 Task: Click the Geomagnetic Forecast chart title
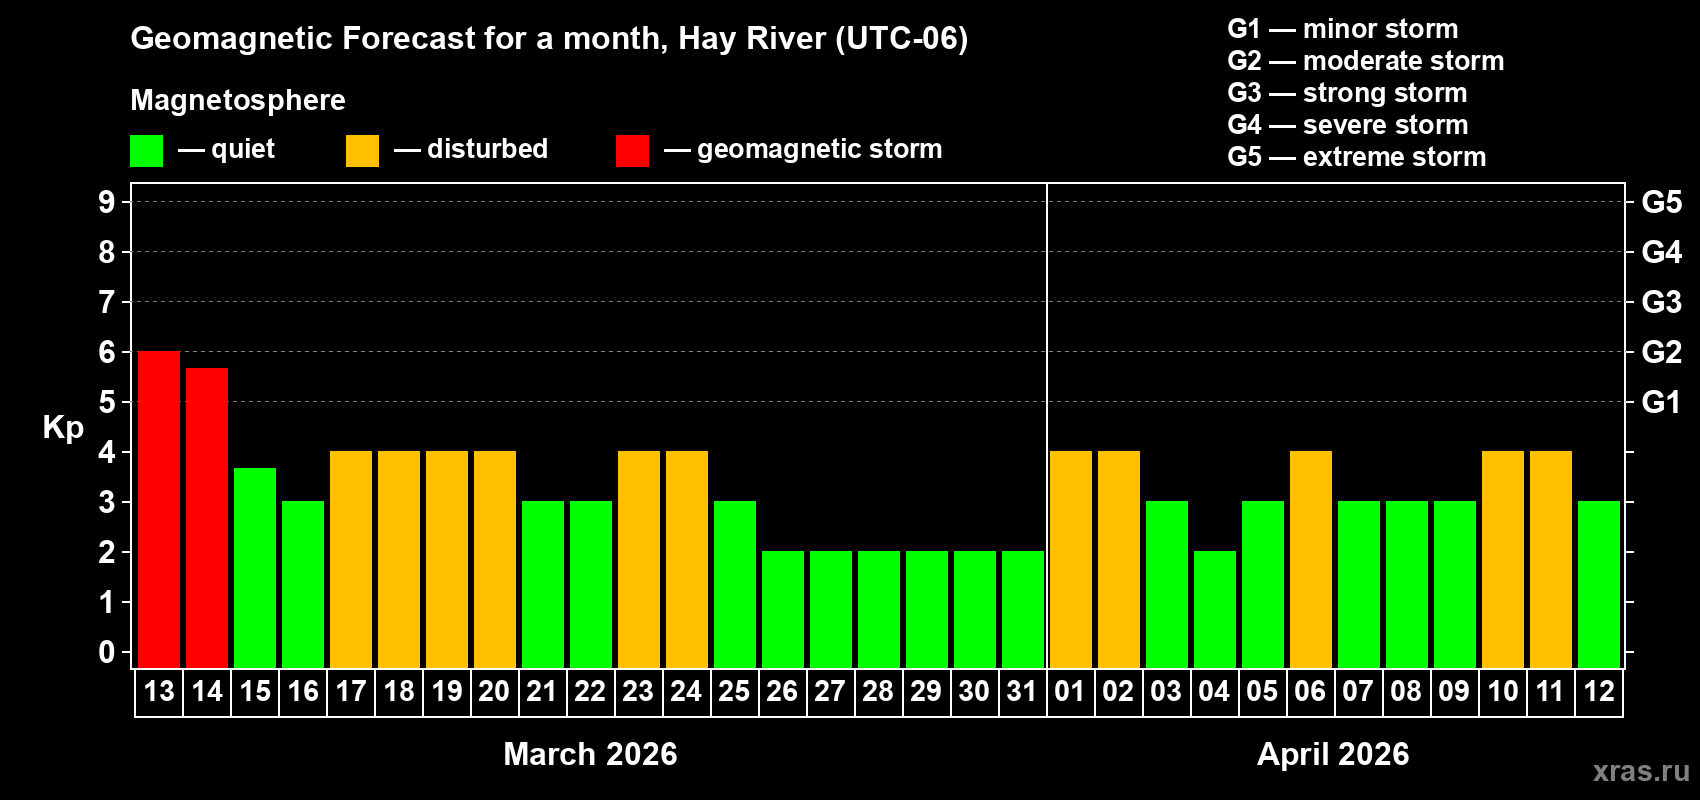coord(549,38)
